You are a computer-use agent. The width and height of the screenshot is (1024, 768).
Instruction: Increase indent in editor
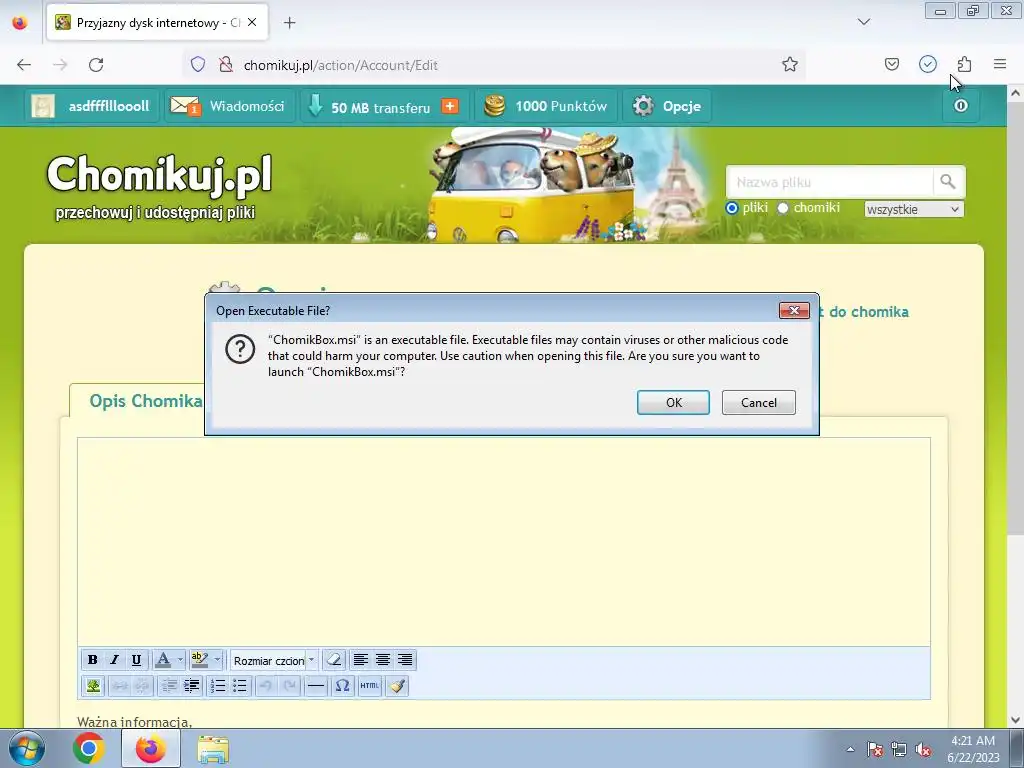pyautogui.click(x=191, y=686)
